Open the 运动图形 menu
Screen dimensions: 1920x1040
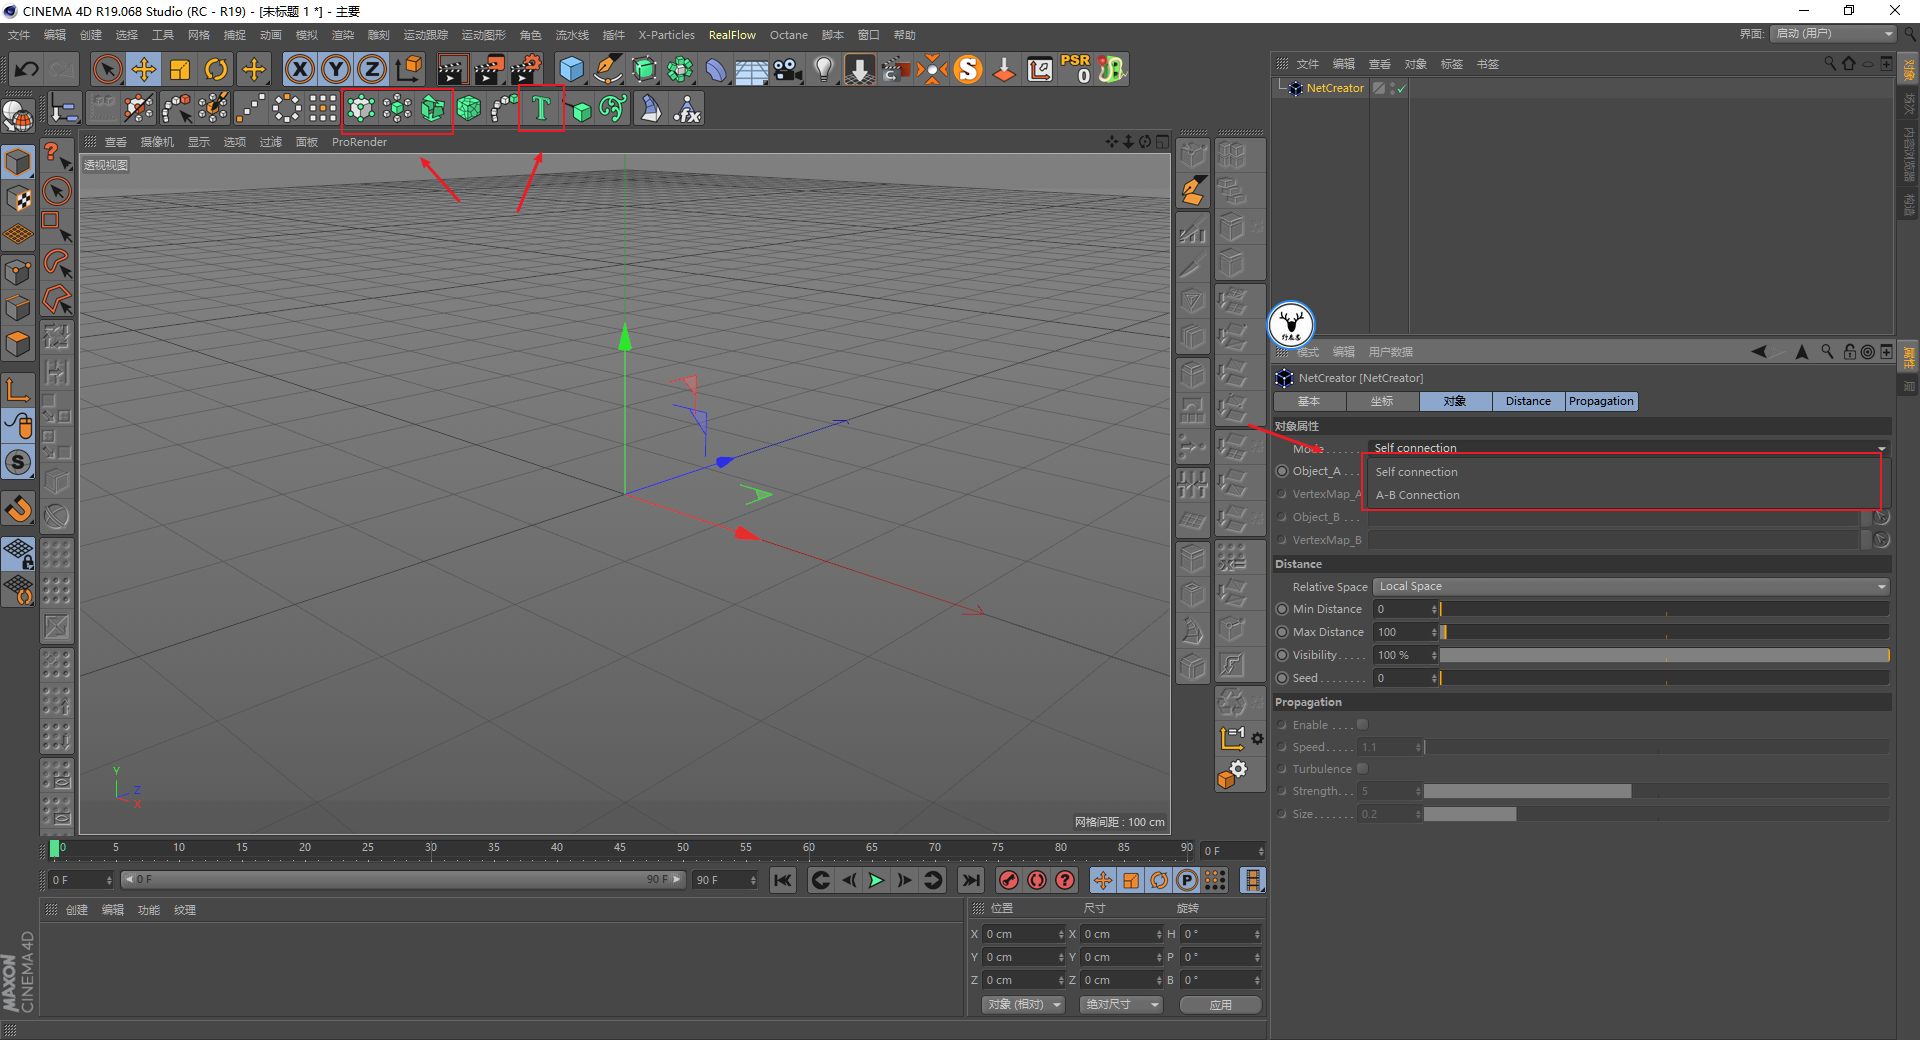(x=483, y=35)
